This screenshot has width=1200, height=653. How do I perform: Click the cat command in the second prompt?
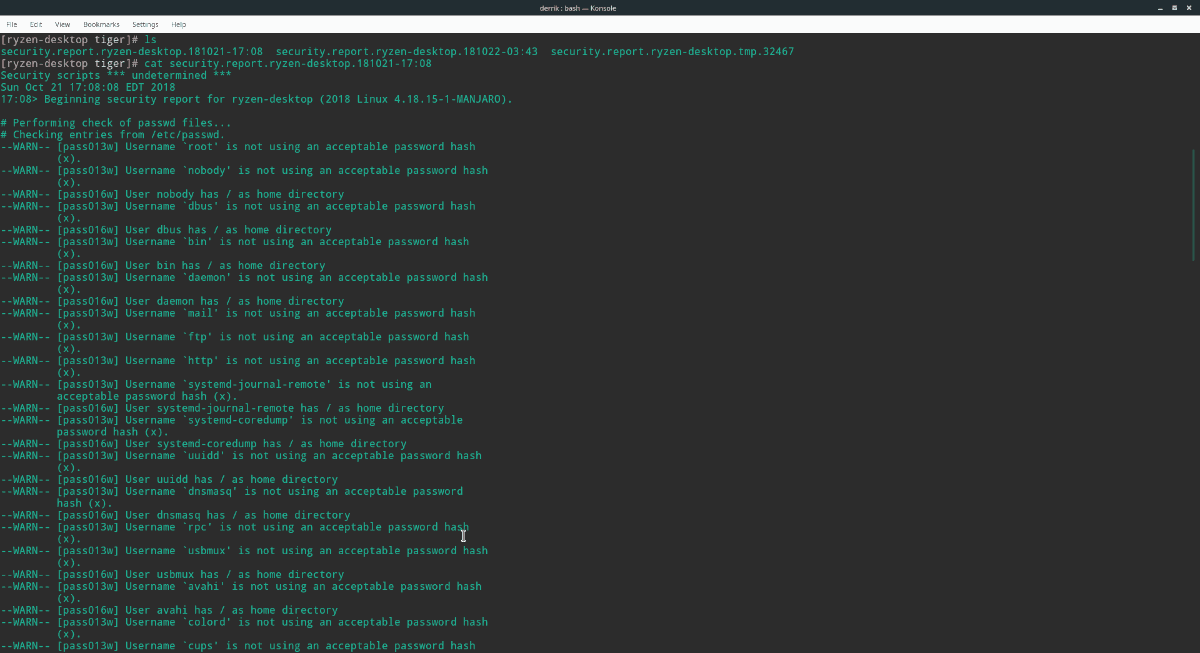point(156,63)
